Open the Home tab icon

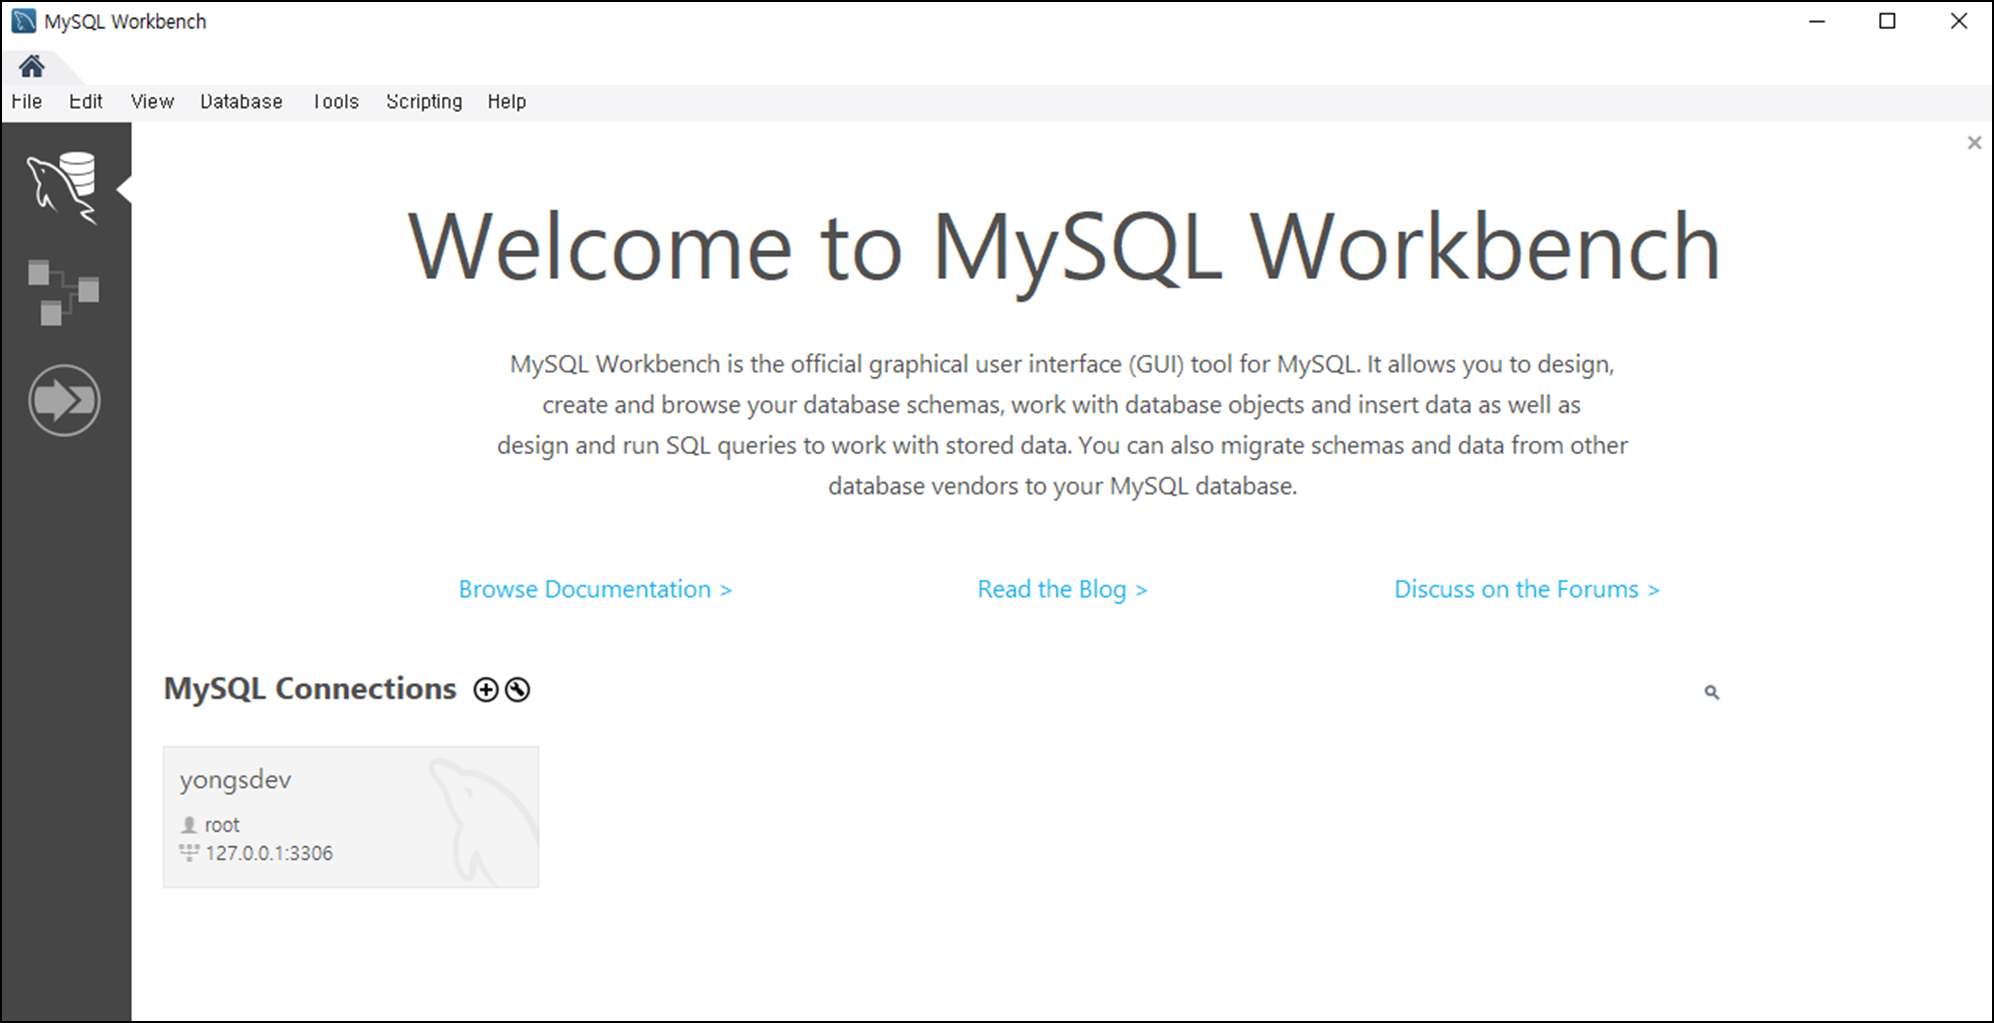tap(32, 67)
